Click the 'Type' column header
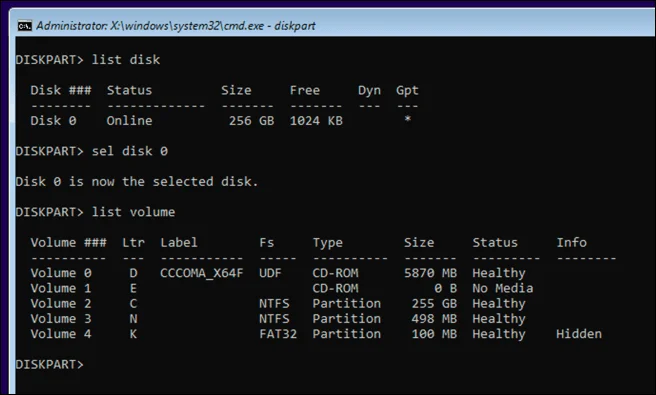 click(x=328, y=243)
